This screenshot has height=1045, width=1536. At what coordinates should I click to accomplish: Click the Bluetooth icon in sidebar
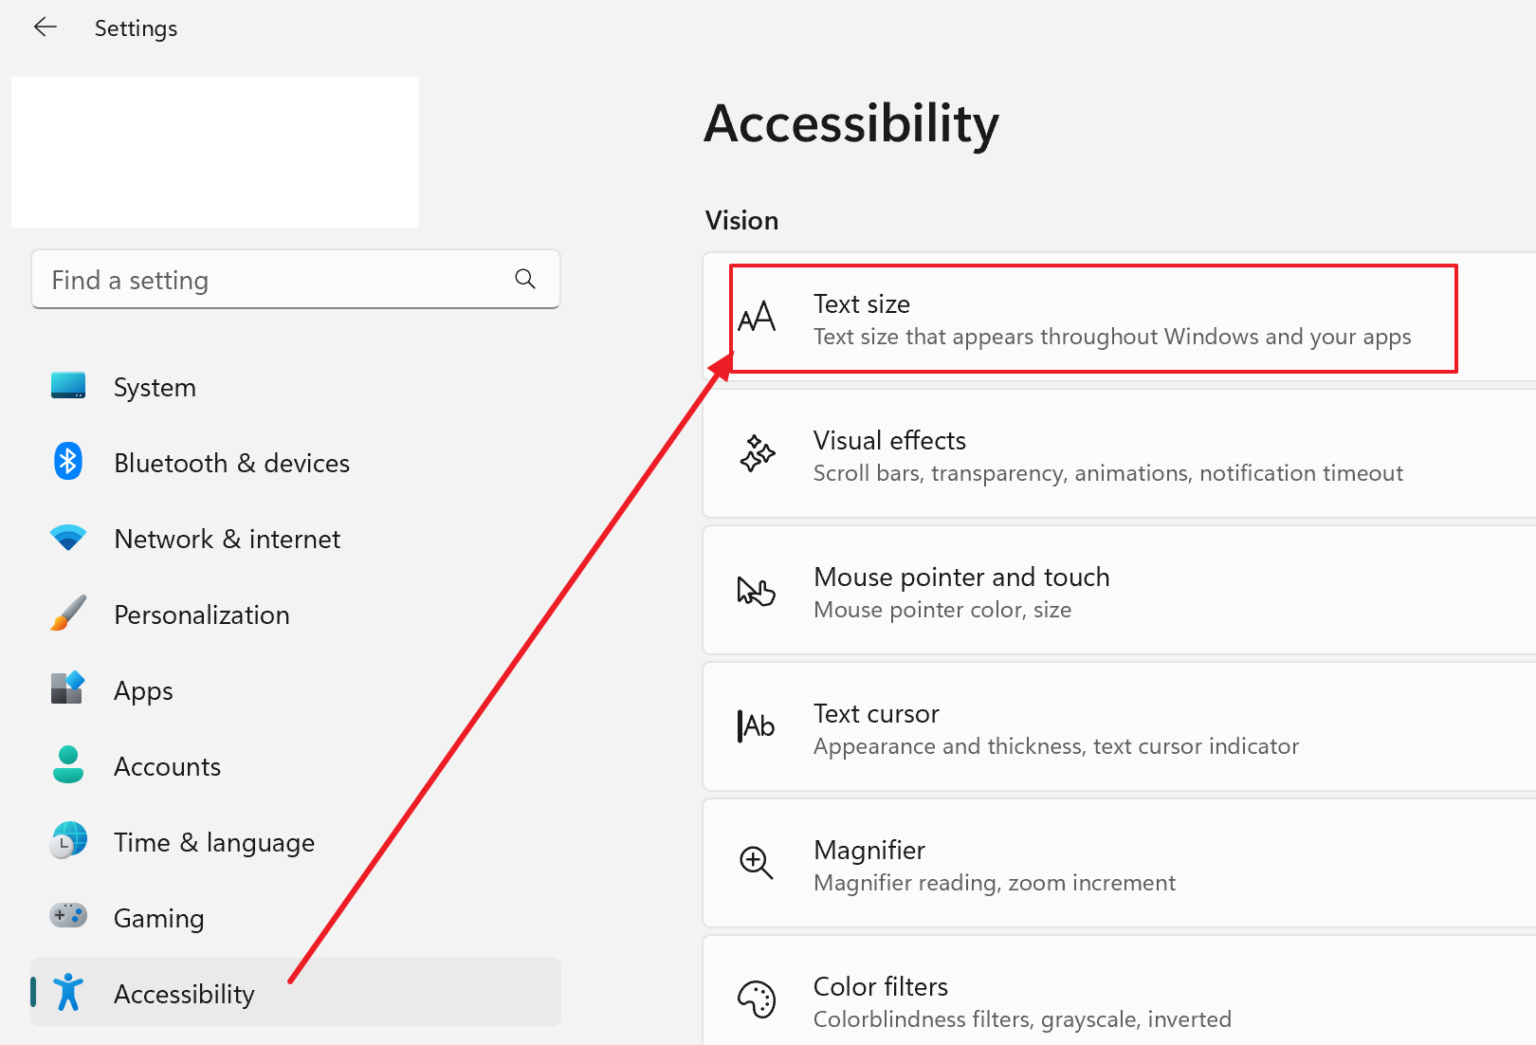(x=68, y=461)
